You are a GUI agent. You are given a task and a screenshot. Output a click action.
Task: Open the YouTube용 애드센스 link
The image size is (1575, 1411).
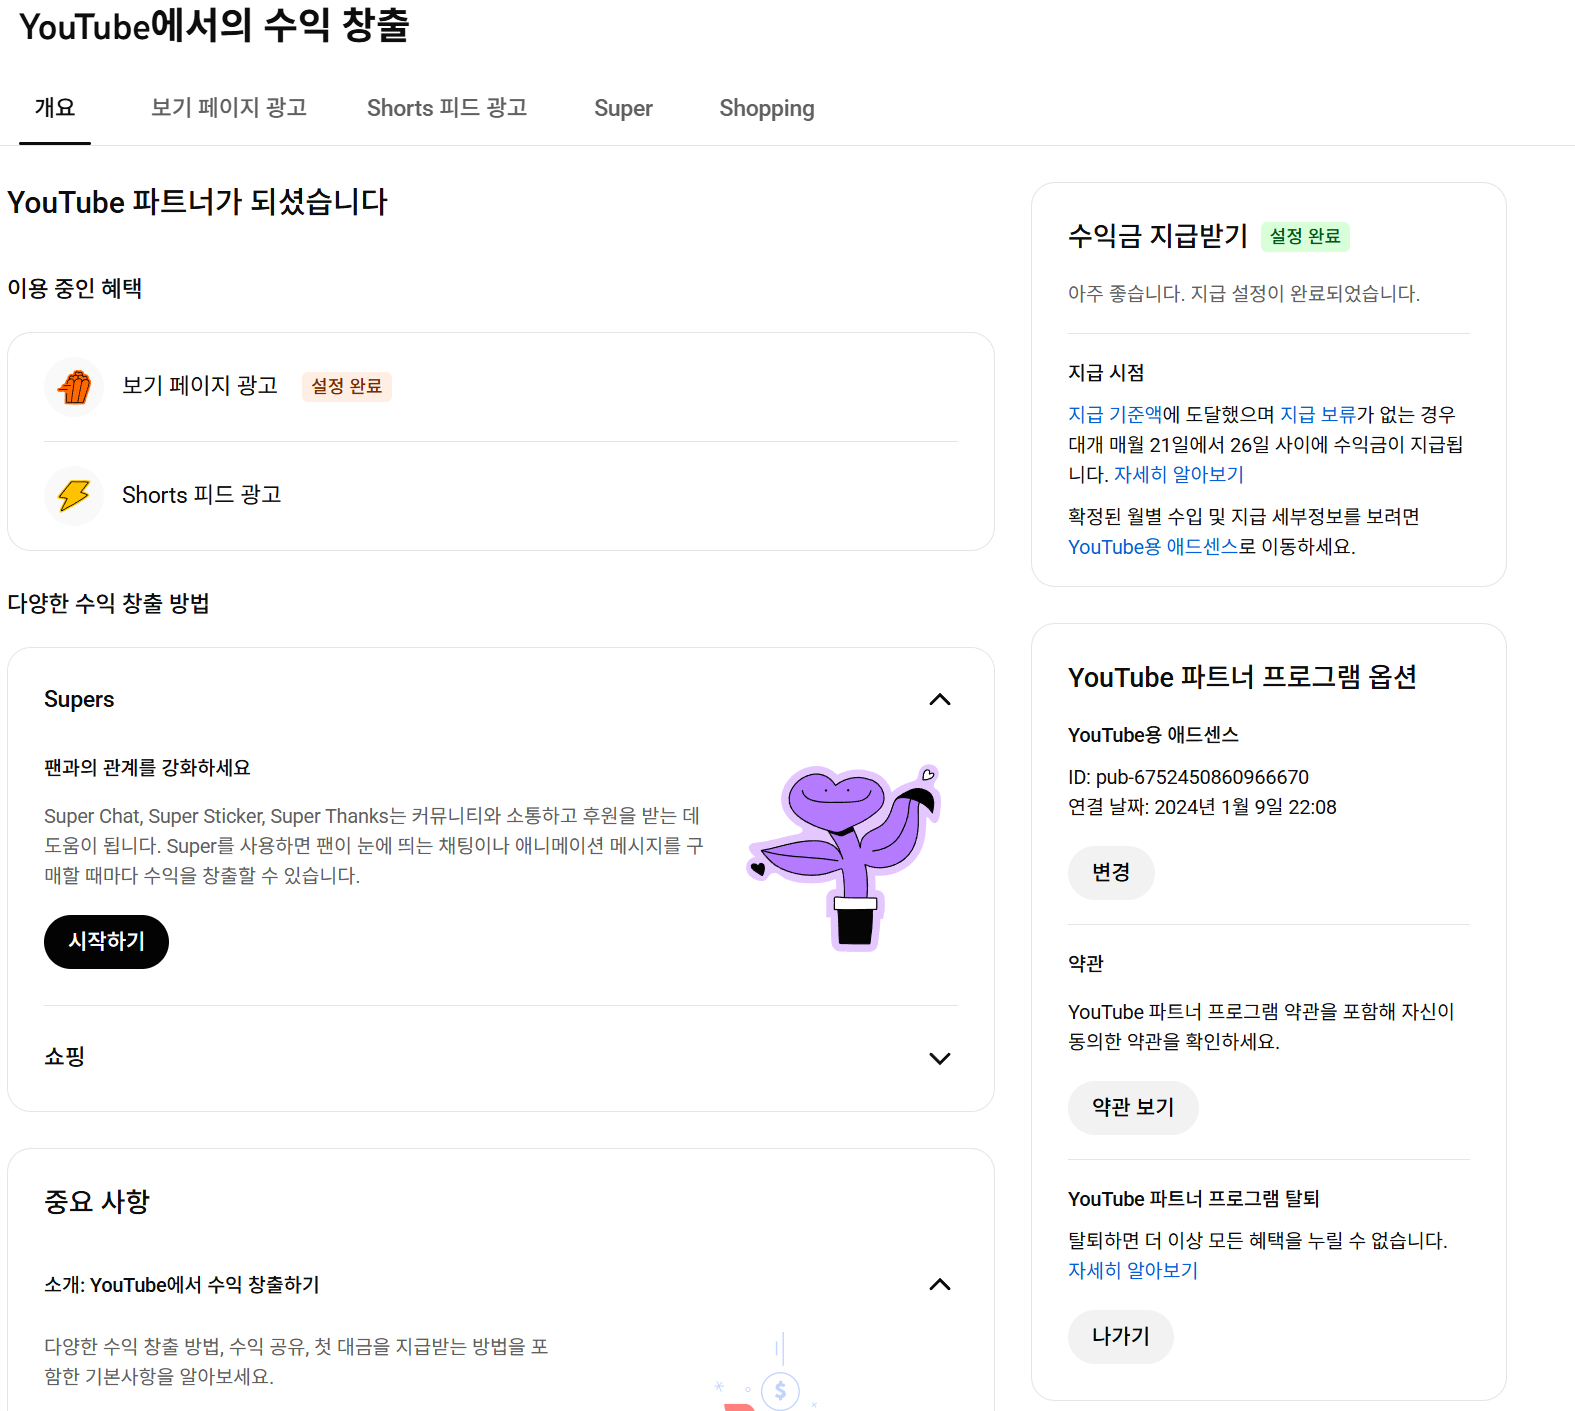pos(1152,547)
